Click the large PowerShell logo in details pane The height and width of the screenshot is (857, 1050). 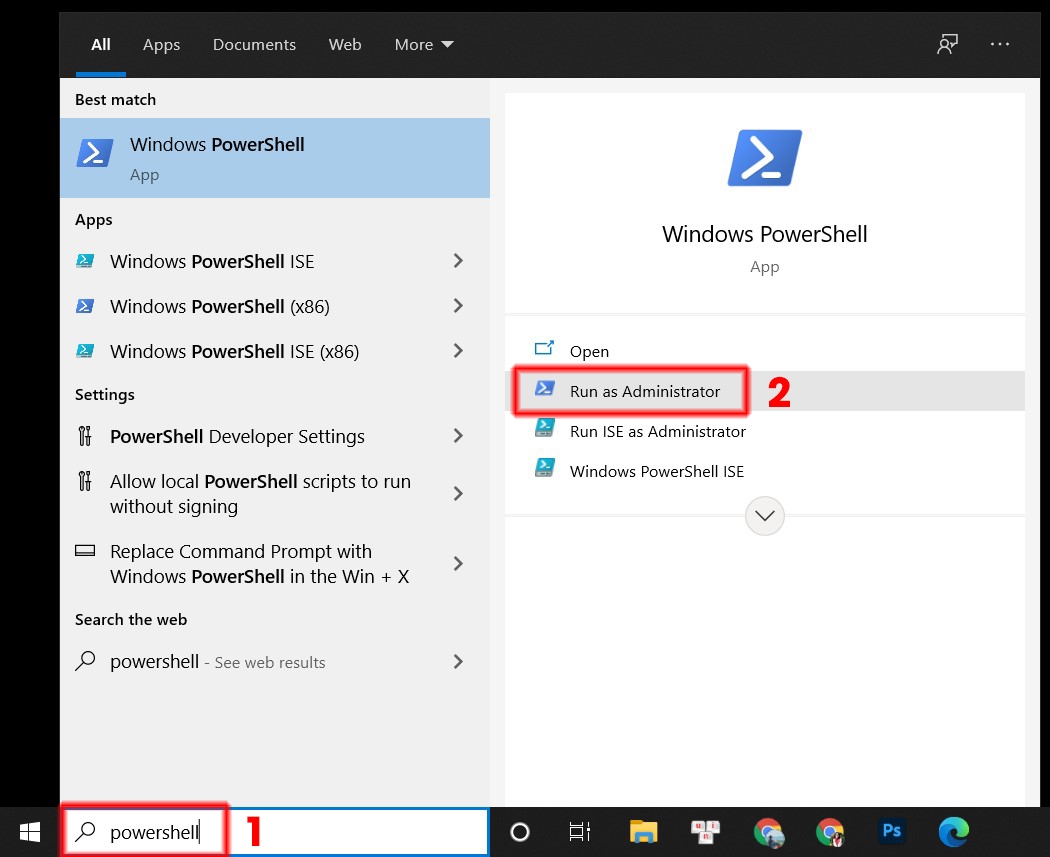click(765, 158)
